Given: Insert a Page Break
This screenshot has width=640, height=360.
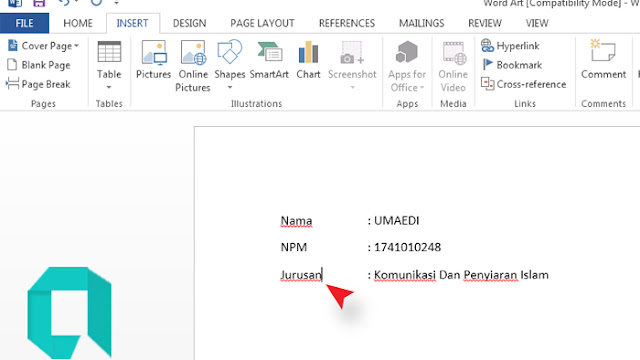Looking at the screenshot, I should click(38, 84).
